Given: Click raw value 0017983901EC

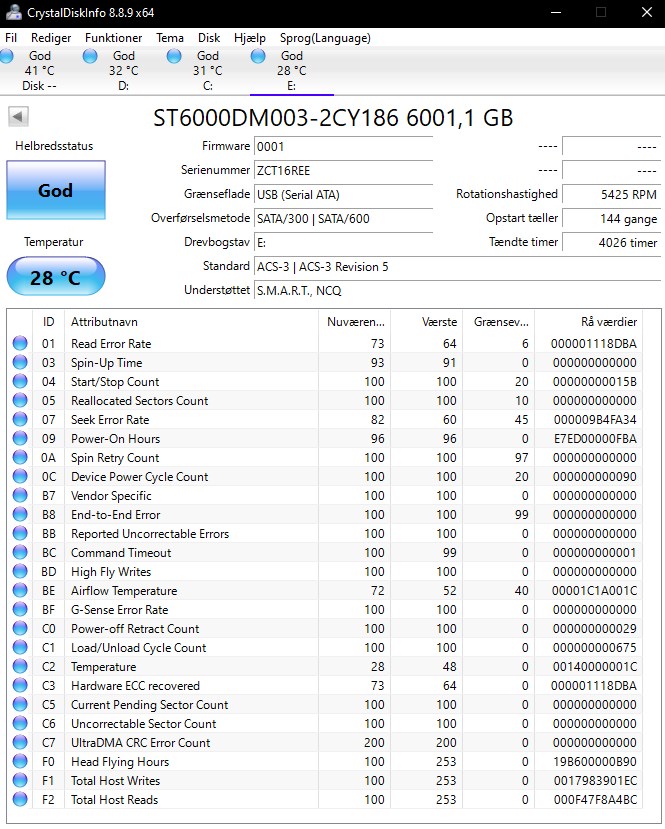Looking at the screenshot, I should pyautogui.click(x=595, y=780).
